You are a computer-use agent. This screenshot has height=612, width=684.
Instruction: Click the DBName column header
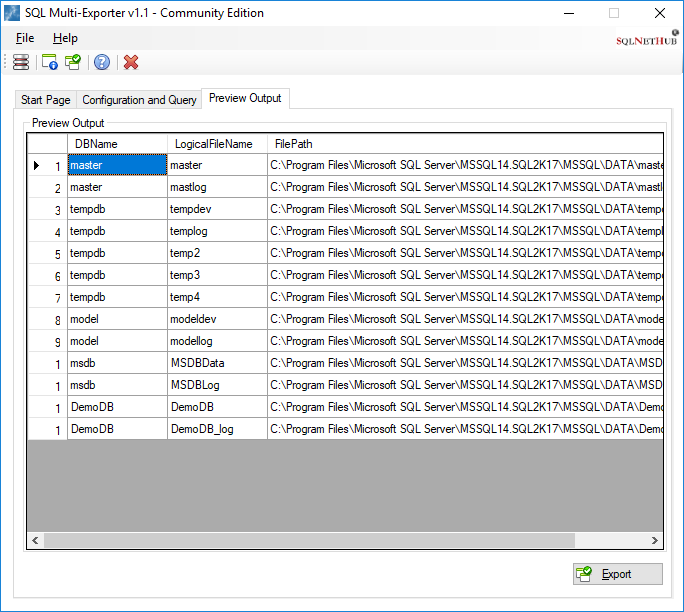[117, 144]
